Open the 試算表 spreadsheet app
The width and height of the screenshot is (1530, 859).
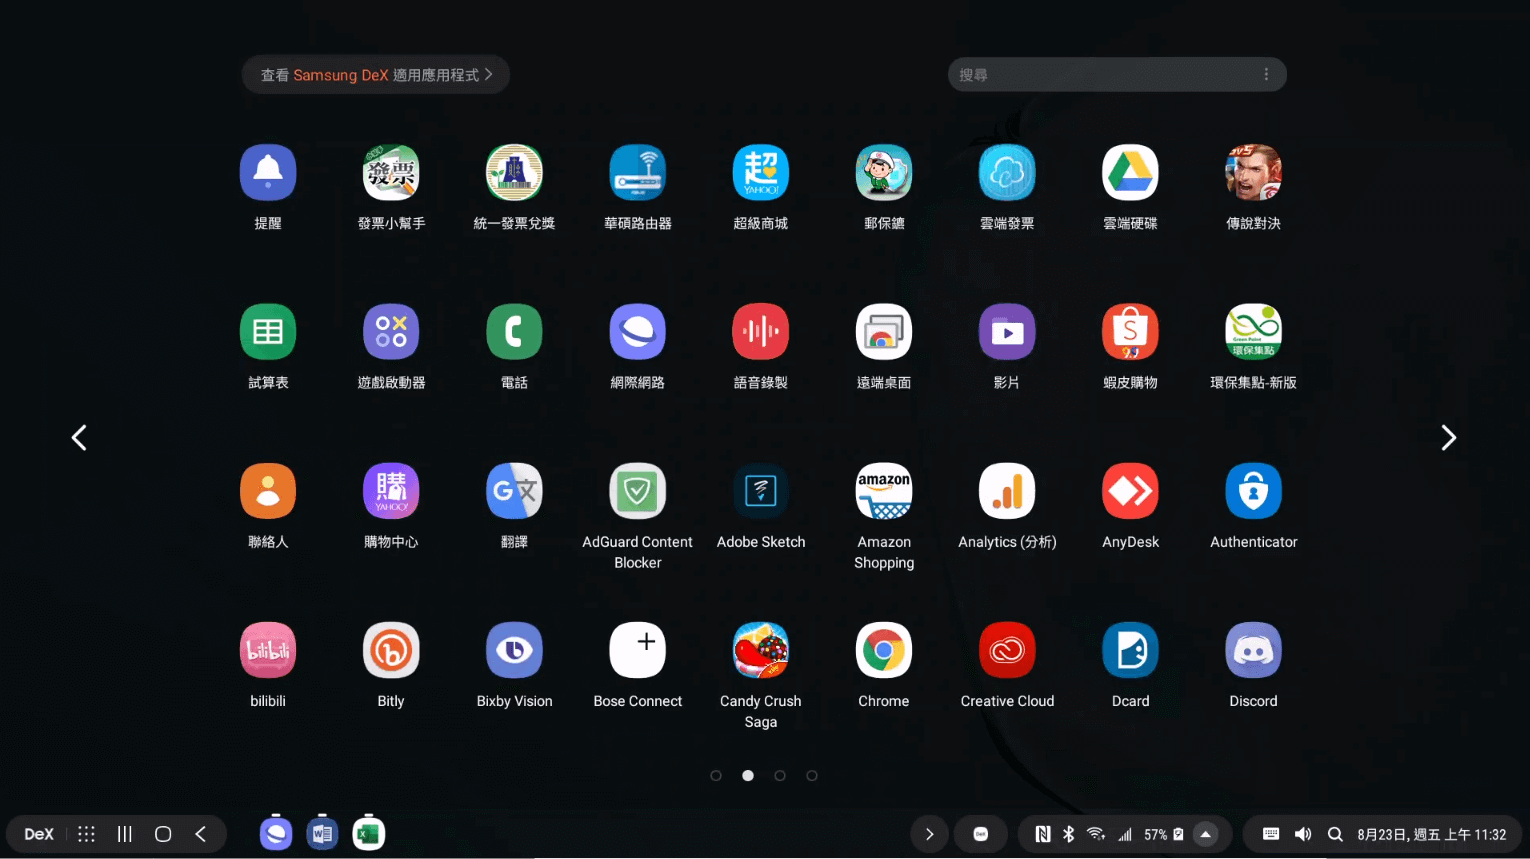(x=268, y=332)
